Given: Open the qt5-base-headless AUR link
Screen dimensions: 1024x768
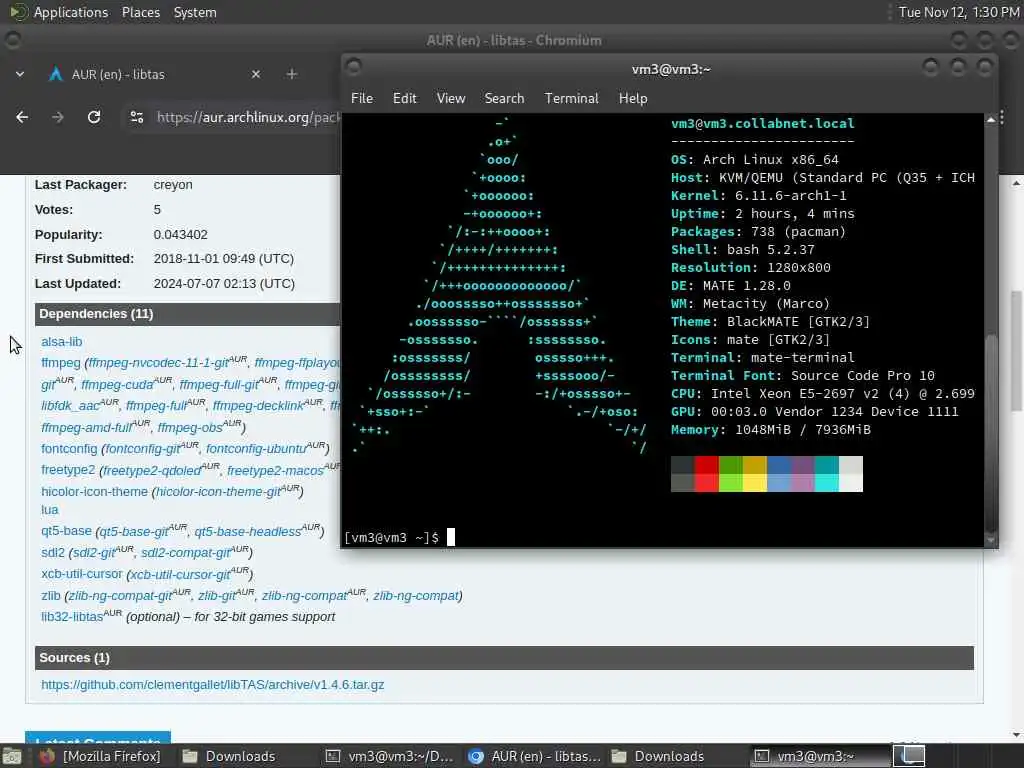Looking at the screenshot, I should [x=248, y=531].
